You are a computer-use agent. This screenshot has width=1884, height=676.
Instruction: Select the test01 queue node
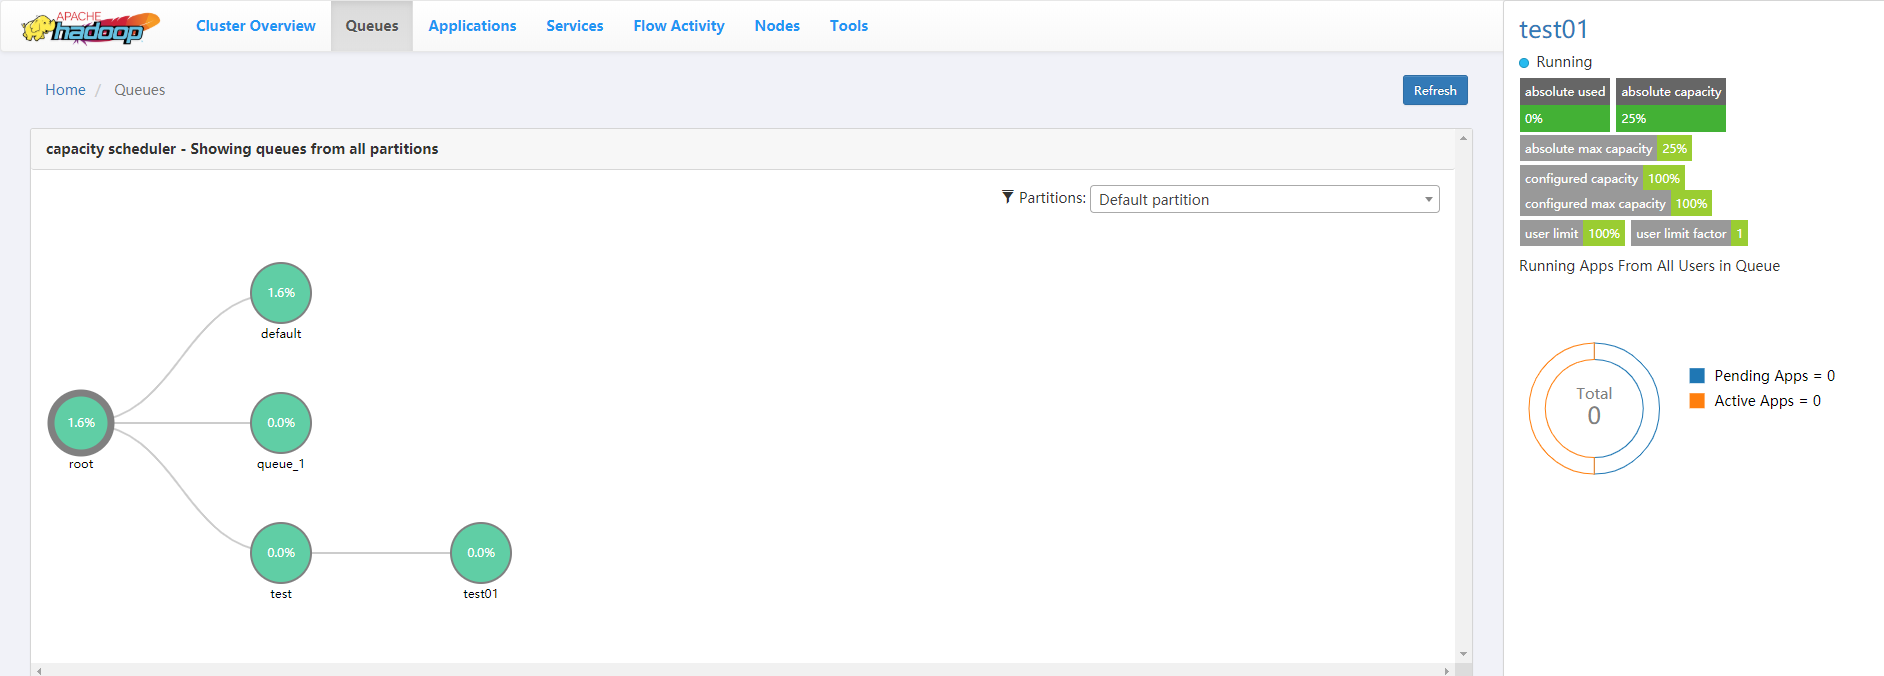coord(481,553)
